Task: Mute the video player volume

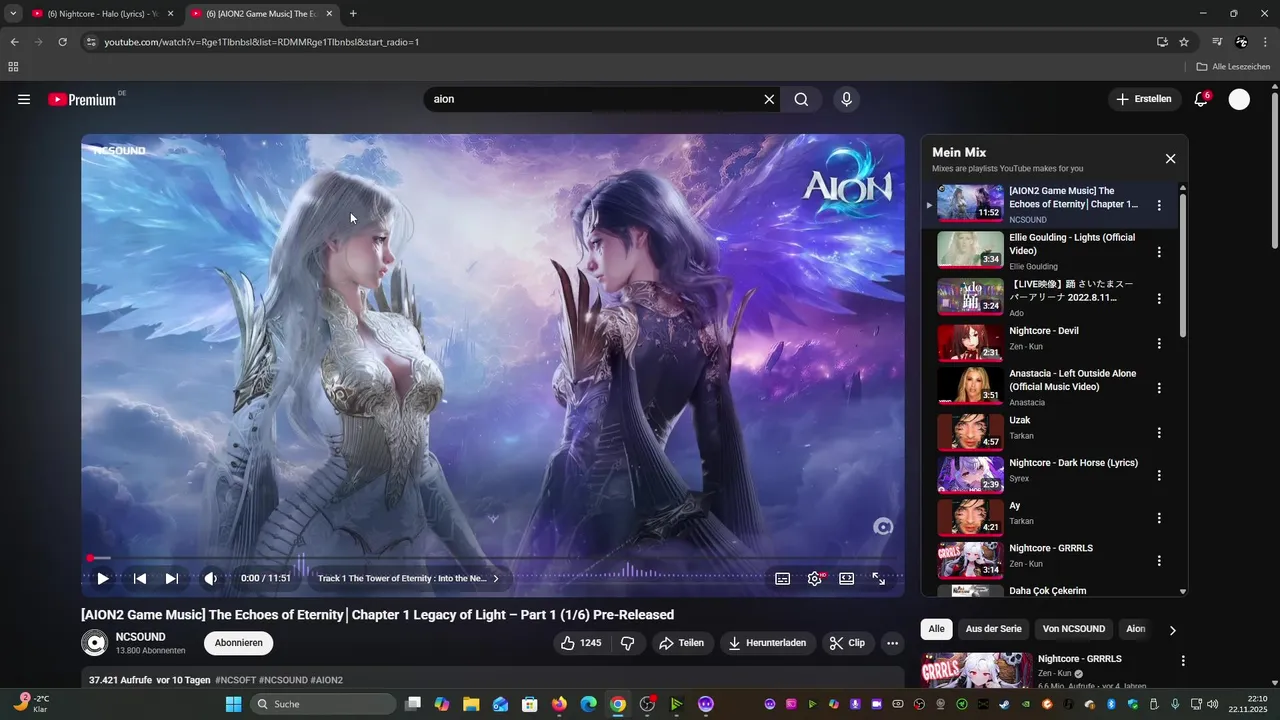Action: [210, 578]
